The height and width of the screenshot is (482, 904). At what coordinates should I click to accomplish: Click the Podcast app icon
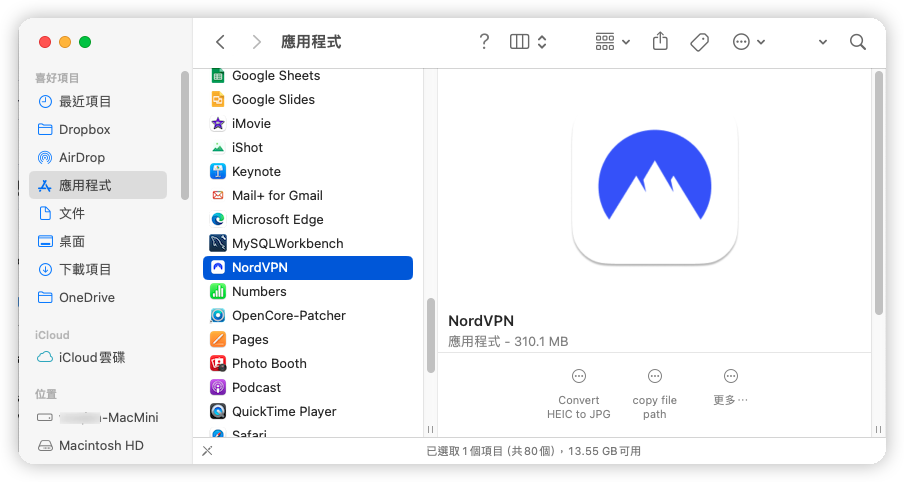(x=218, y=387)
